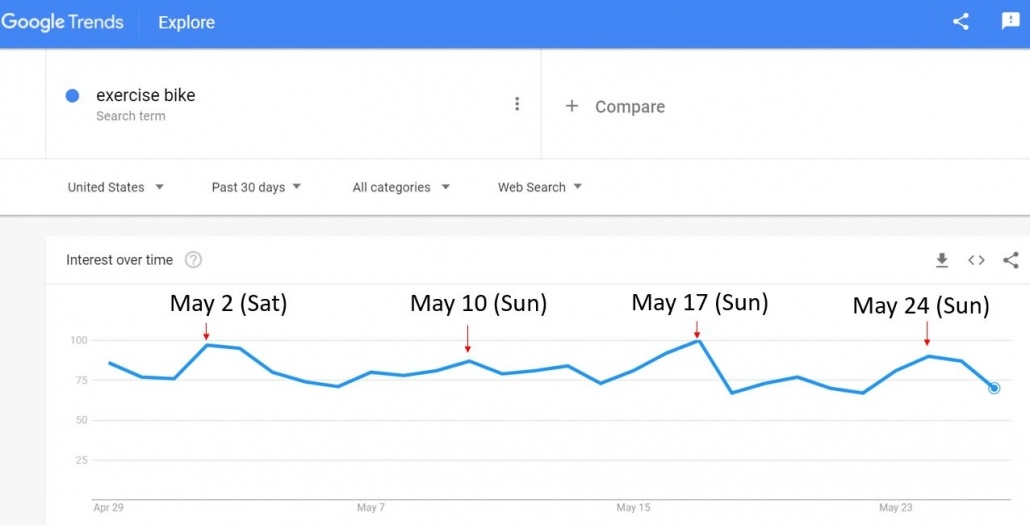
Task: Go to the Explore section in header
Action: [x=186, y=22]
